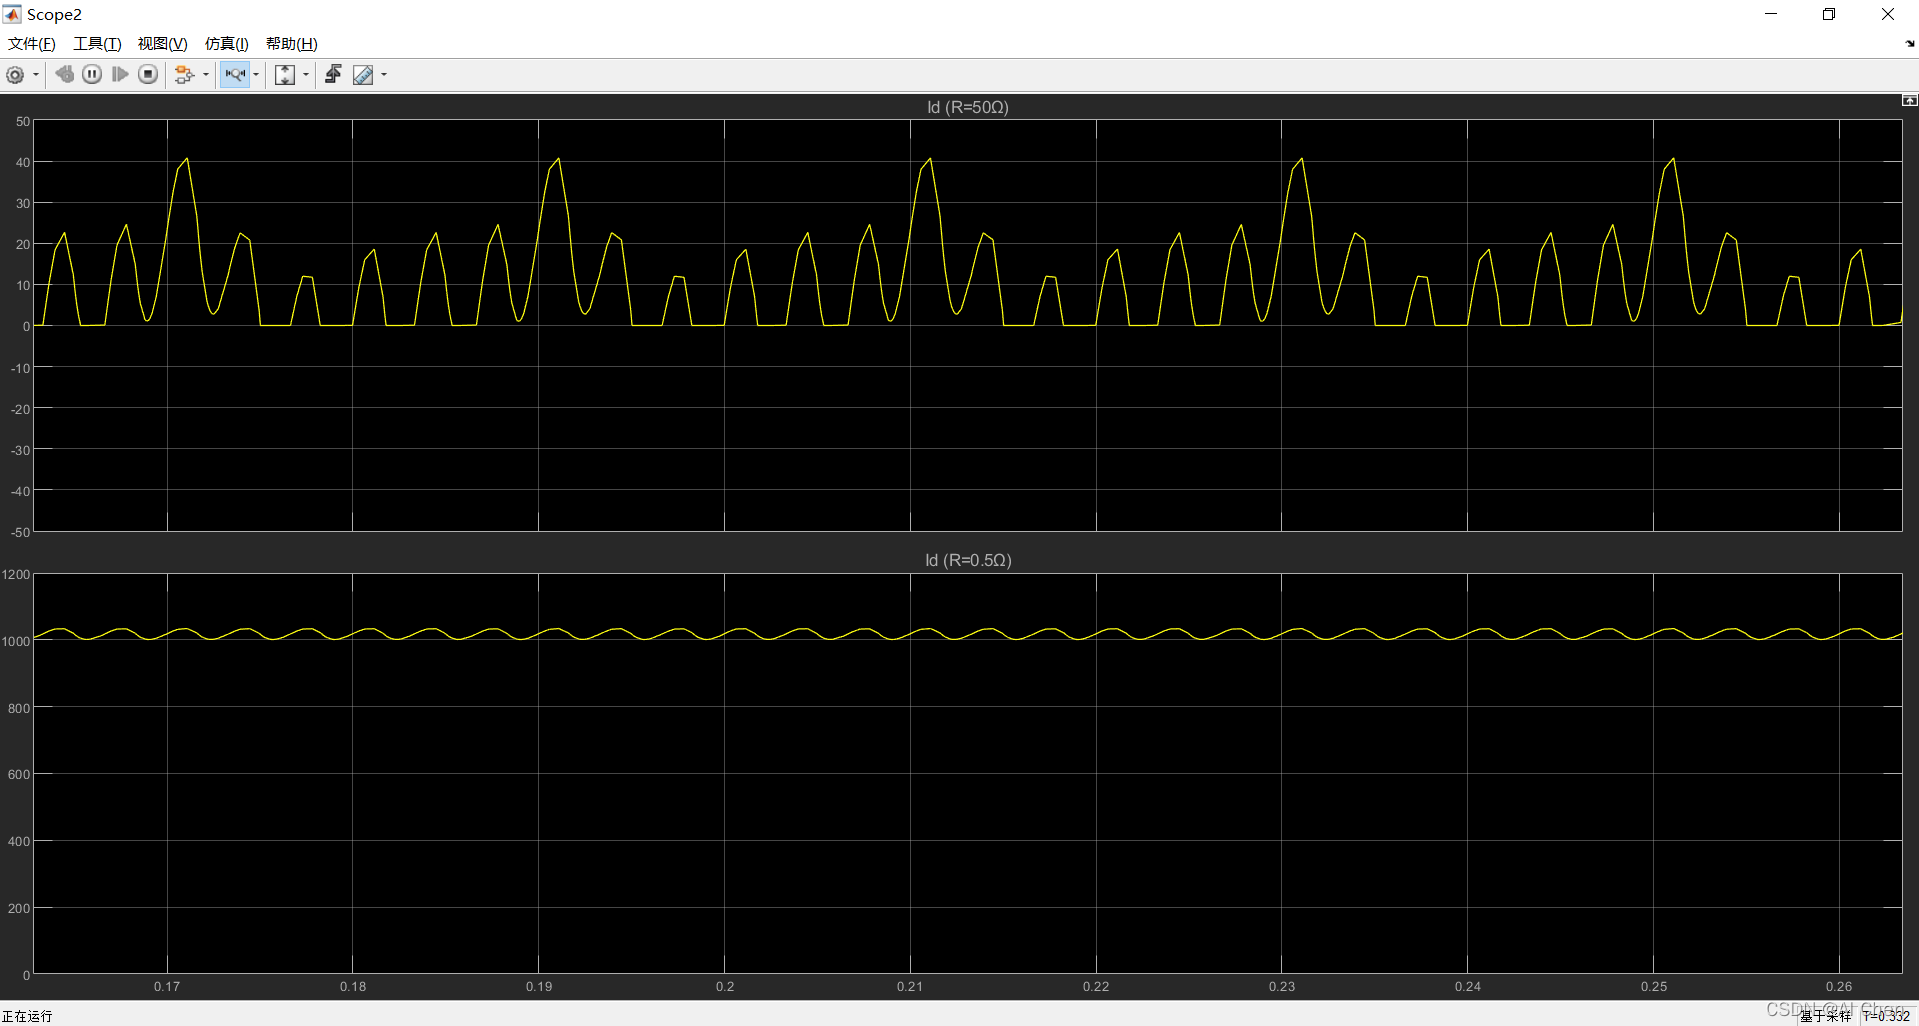Click the step forward button

coord(120,74)
